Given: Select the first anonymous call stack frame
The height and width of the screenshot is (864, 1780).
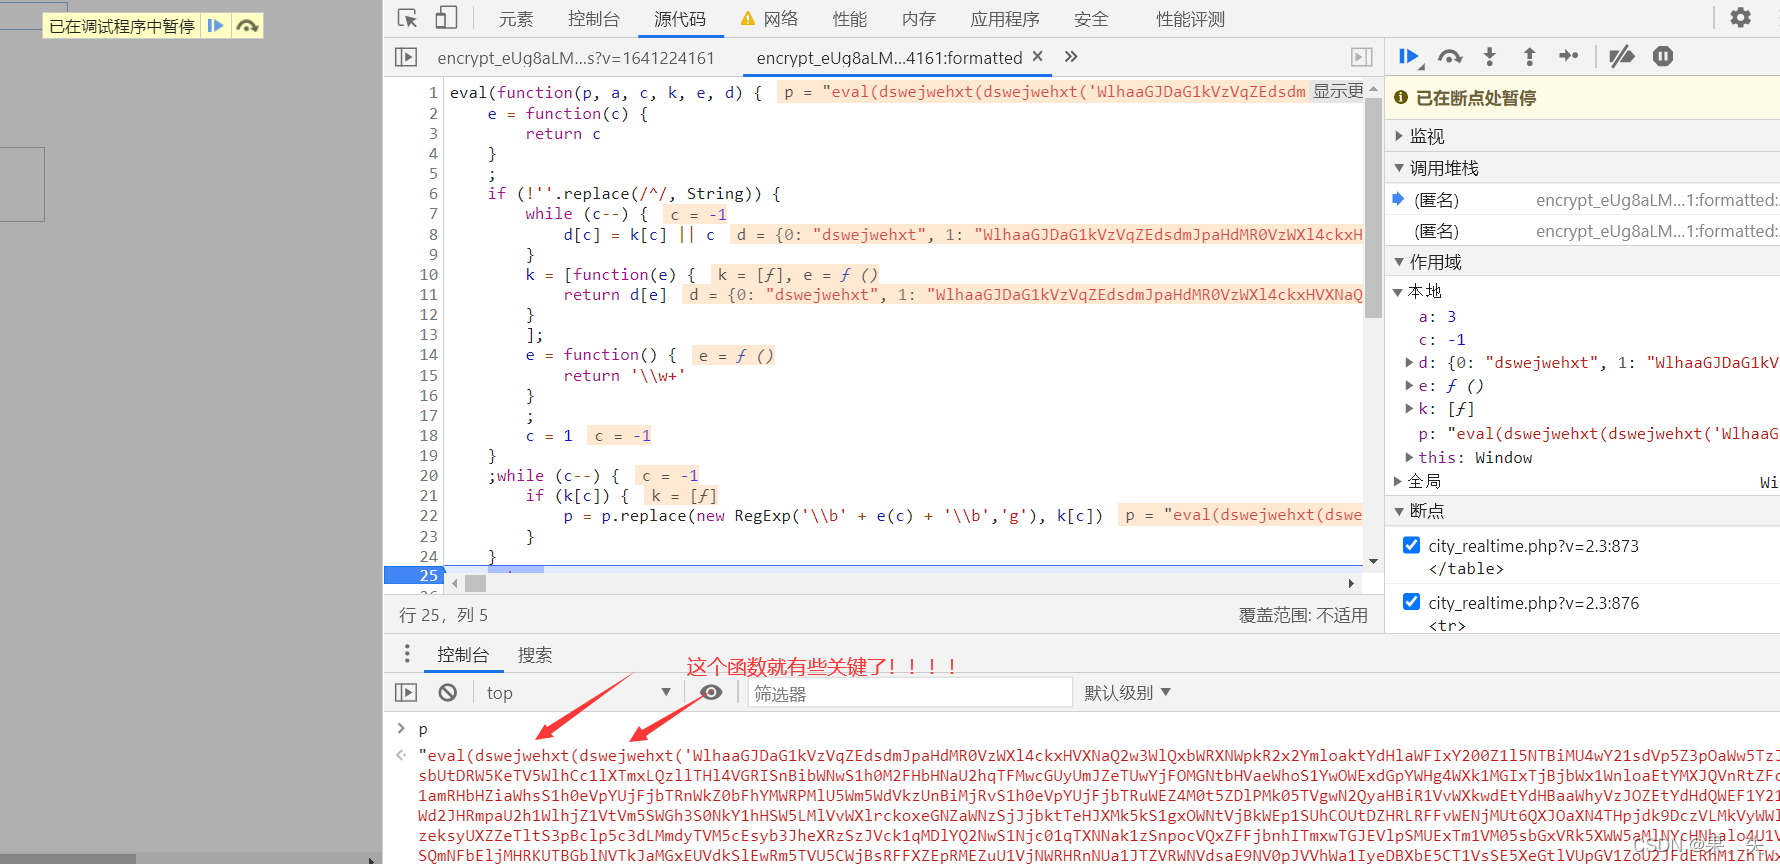Looking at the screenshot, I should coord(1582,200).
